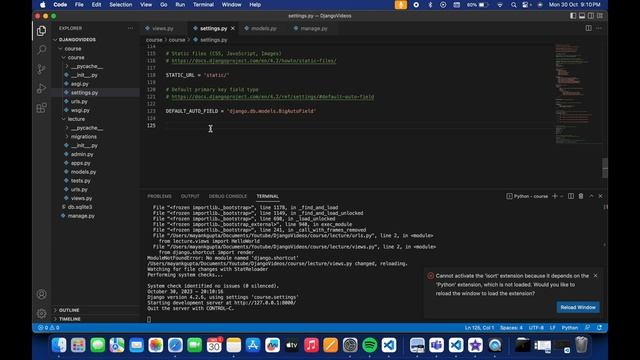This screenshot has height=360, width=640.
Task: Dismiss the isort extension notification
Action: pyautogui.click(x=596, y=276)
